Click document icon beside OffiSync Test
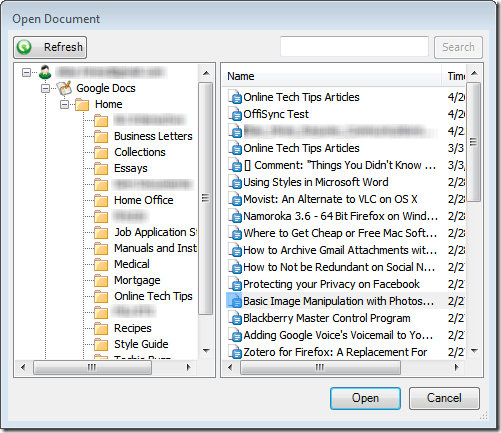501x433 pixels. 235,114
